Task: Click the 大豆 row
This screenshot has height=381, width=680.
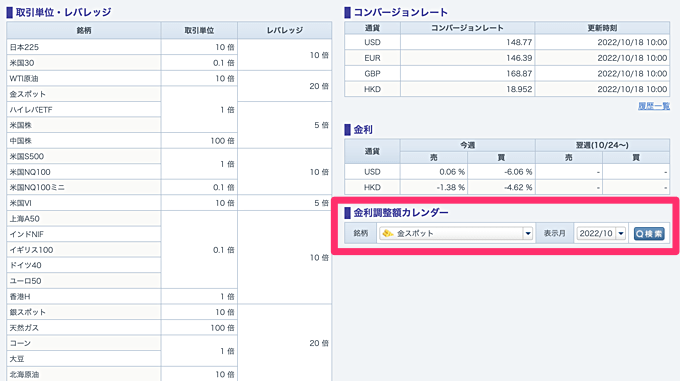Action: [x=84, y=359]
